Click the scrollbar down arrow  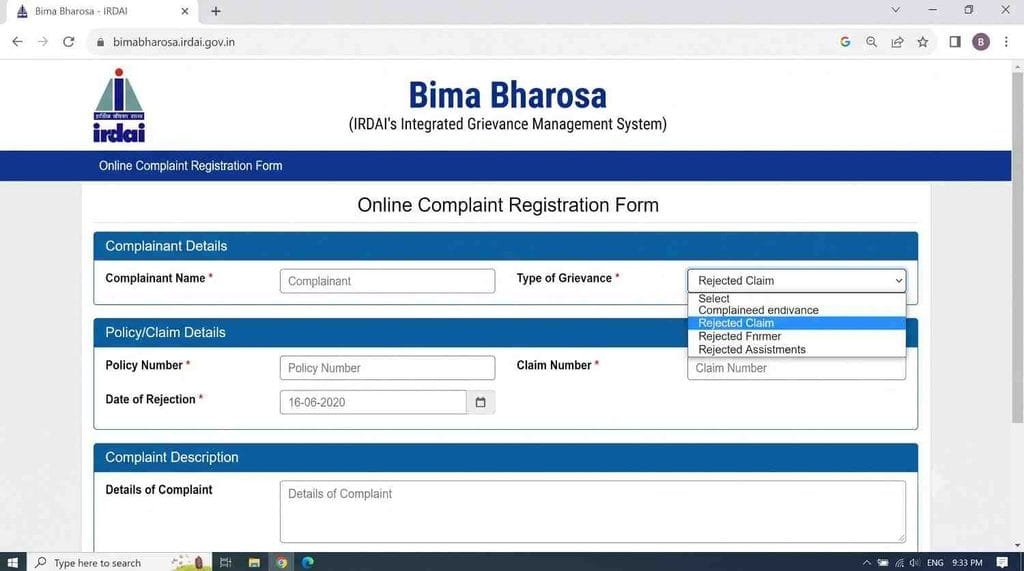(1017, 546)
